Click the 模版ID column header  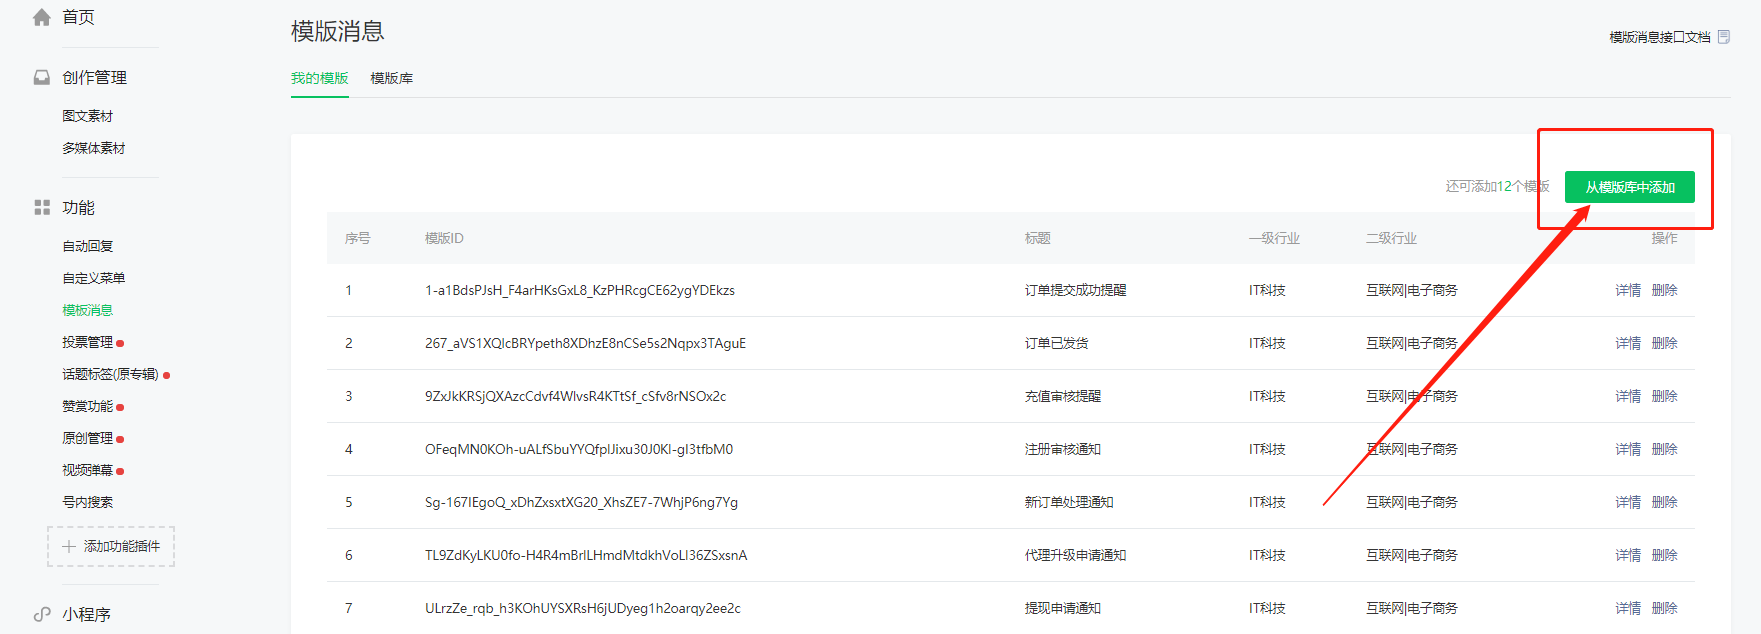pos(444,238)
